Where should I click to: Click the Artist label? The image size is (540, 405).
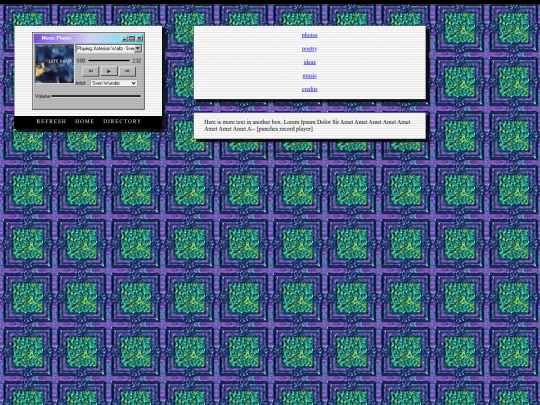pos(80,83)
